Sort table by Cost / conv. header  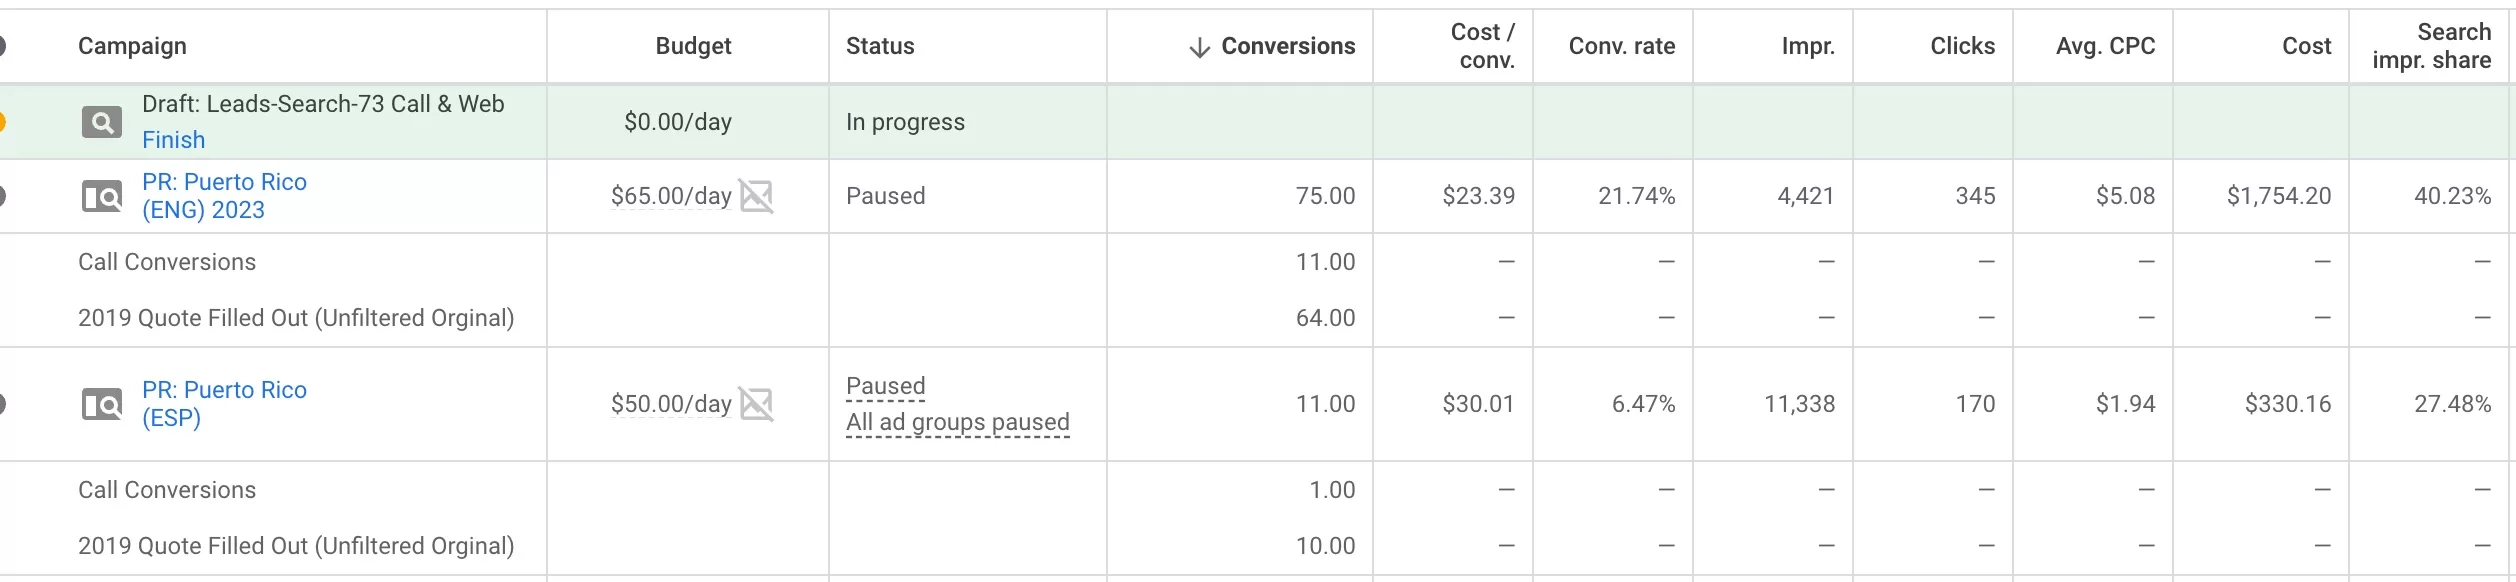click(1482, 46)
